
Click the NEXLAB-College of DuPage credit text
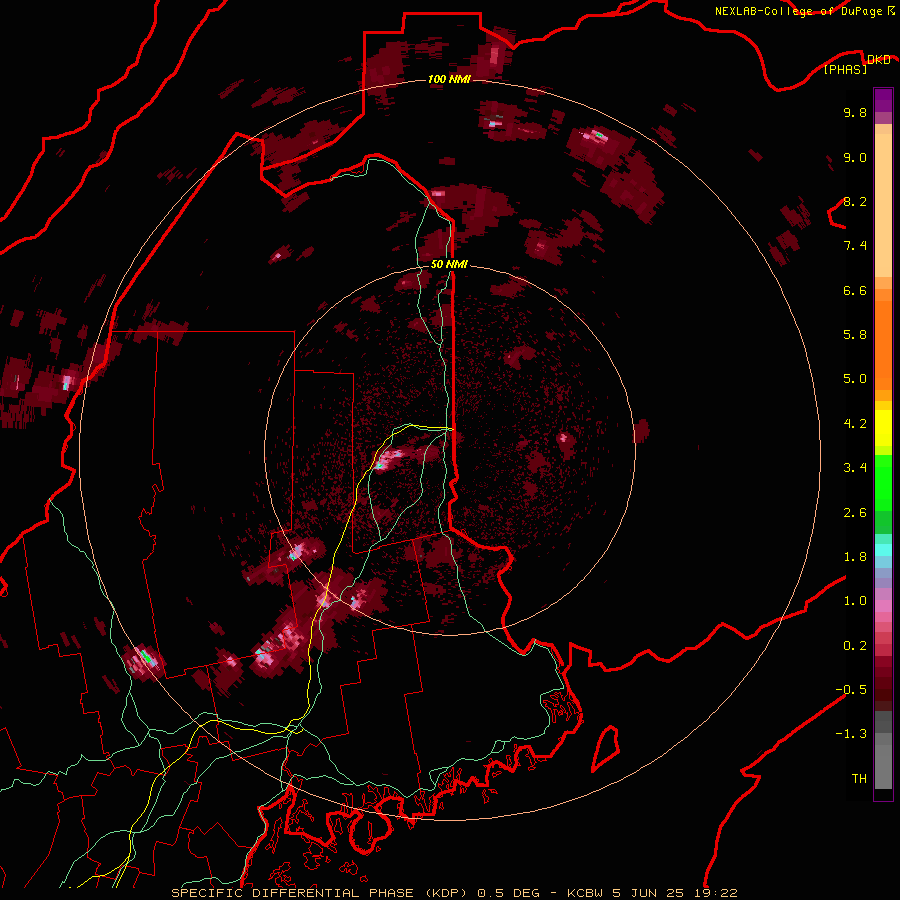coord(799,11)
